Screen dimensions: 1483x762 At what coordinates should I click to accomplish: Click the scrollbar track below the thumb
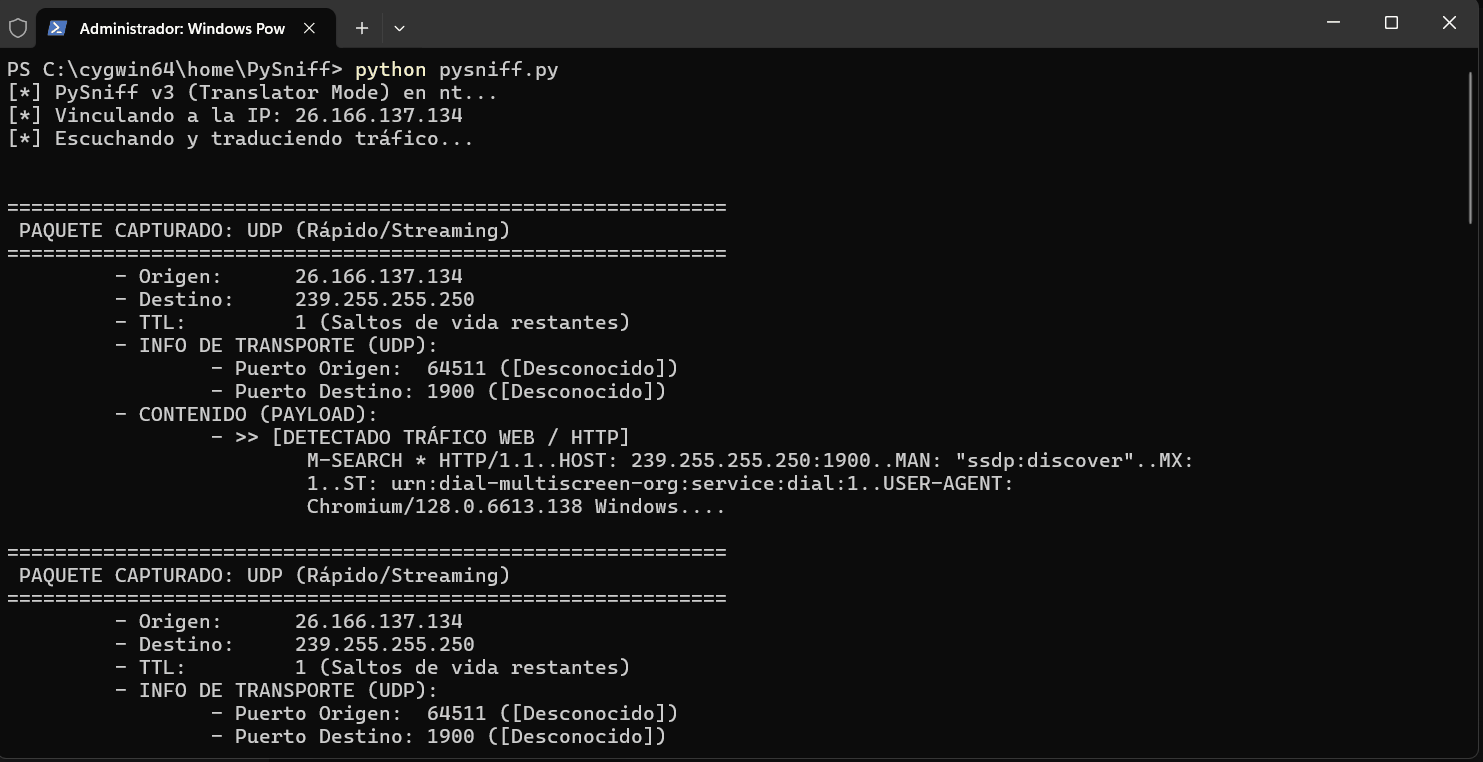(1472, 490)
